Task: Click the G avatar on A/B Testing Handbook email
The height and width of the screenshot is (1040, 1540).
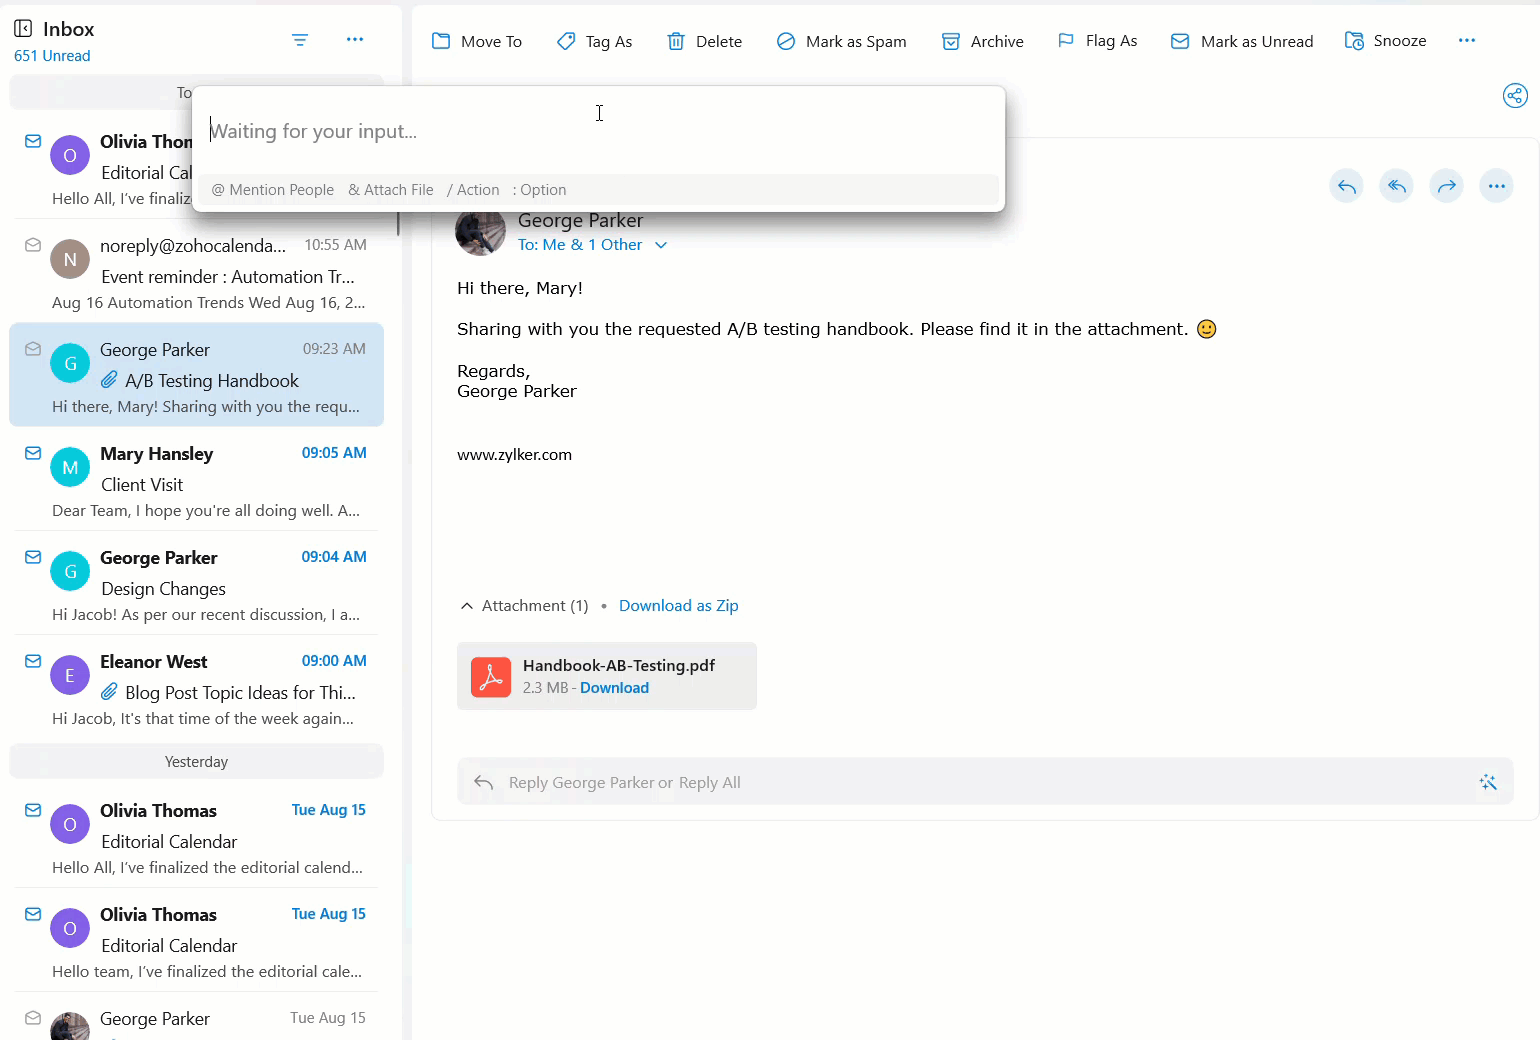Action: [x=70, y=363]
